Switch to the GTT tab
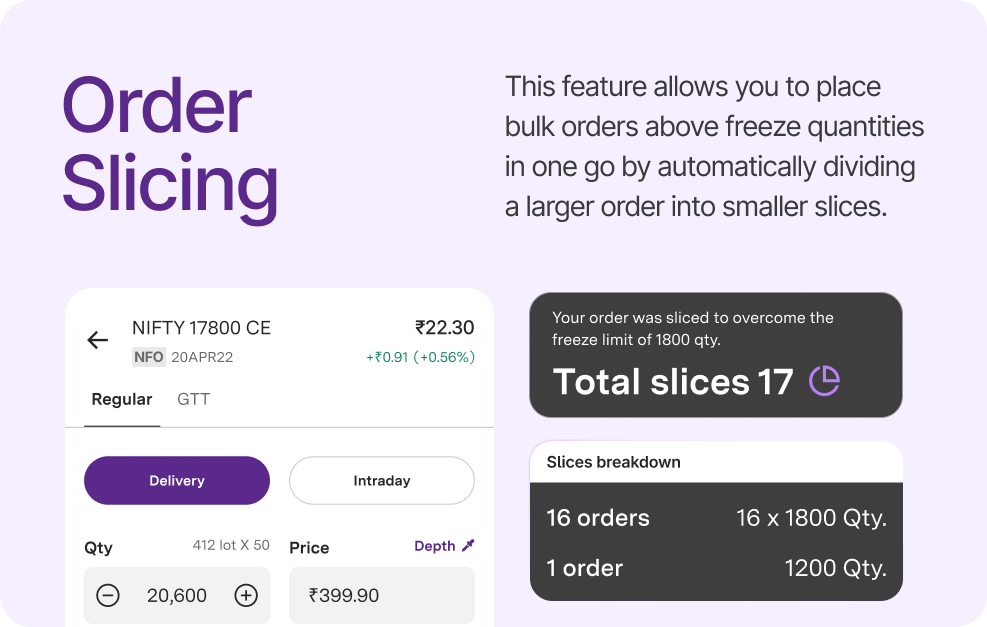The height and width of the screenshot is (627, 987). pos(193,400)
